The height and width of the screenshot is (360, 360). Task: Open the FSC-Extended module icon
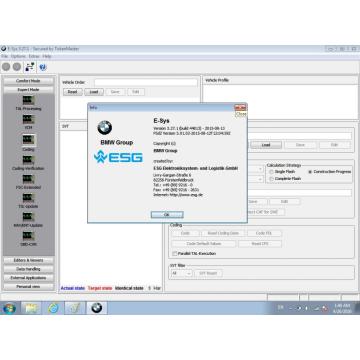(28, 179)
